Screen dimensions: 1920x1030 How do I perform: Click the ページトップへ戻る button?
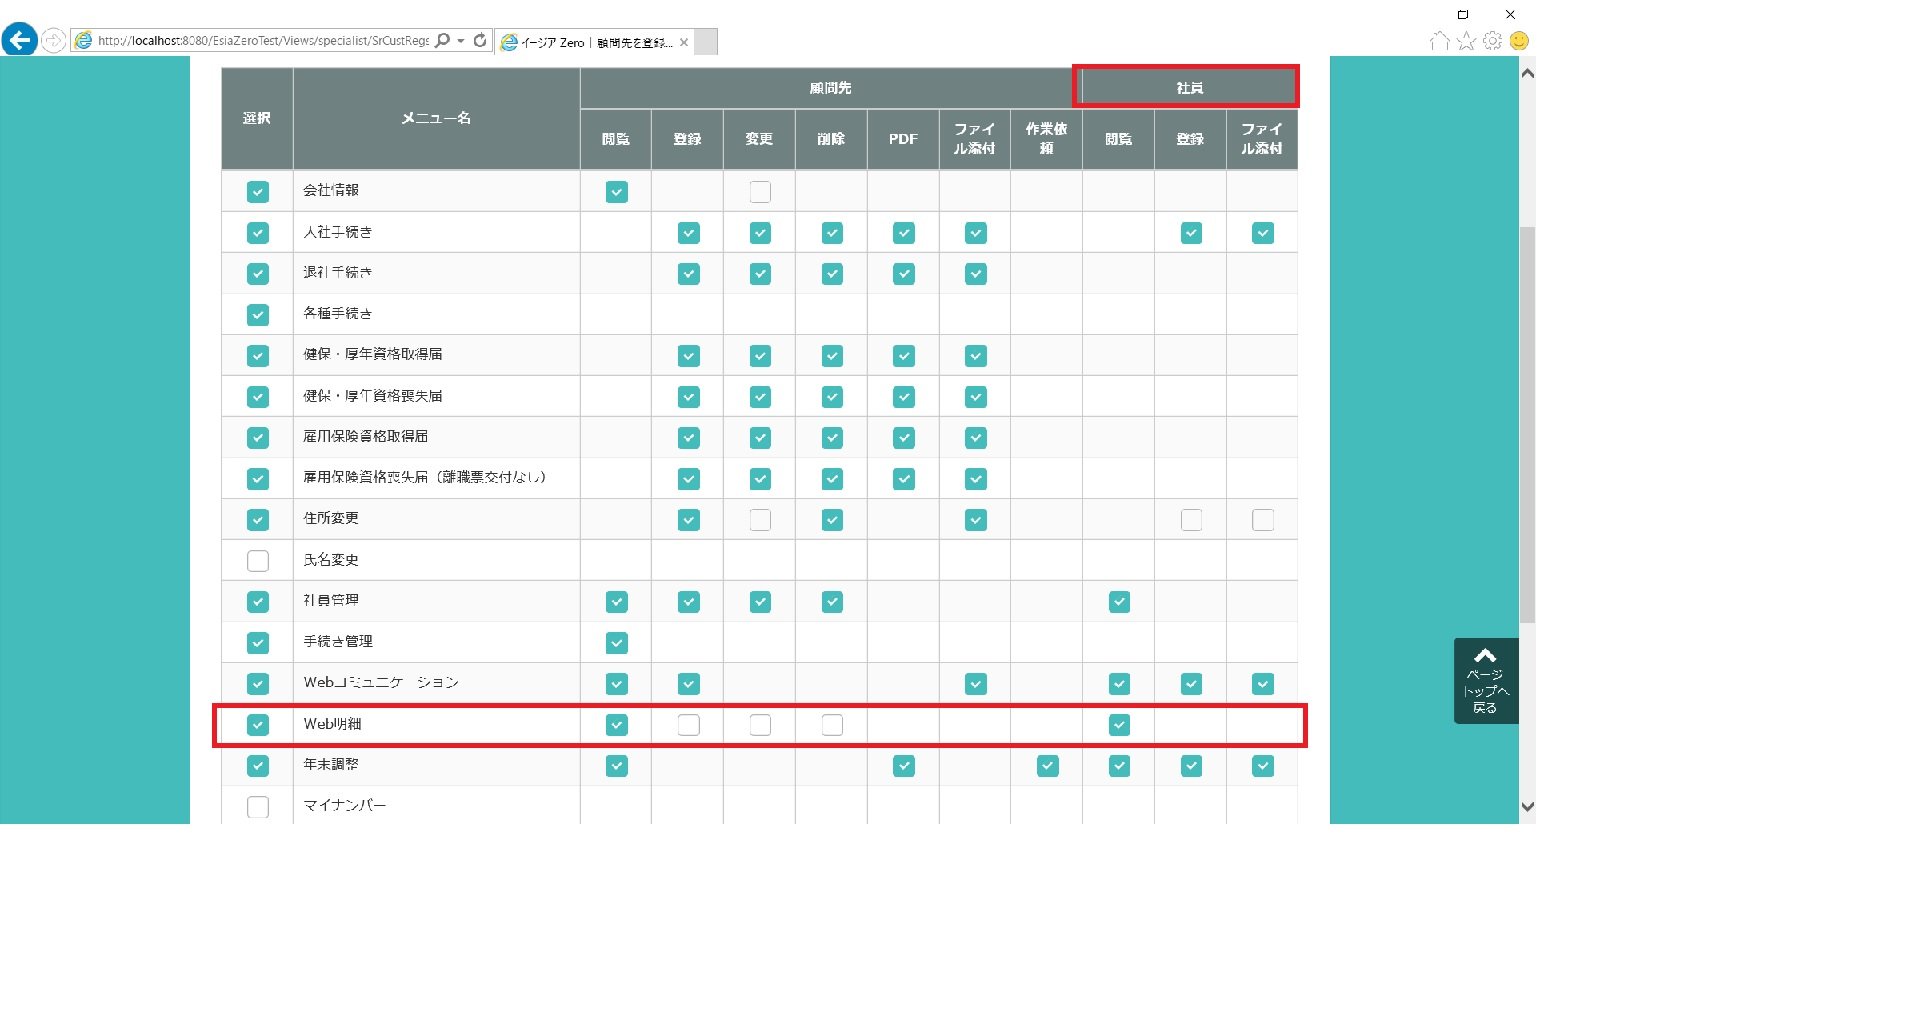pos(1485,681)
